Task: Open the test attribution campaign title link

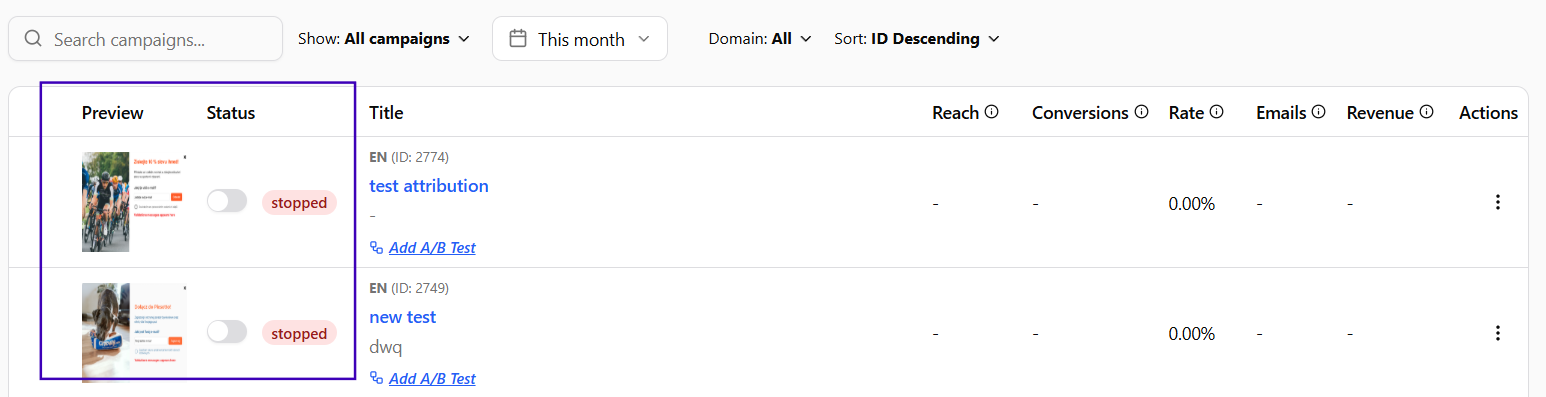Action: (429, 186)
